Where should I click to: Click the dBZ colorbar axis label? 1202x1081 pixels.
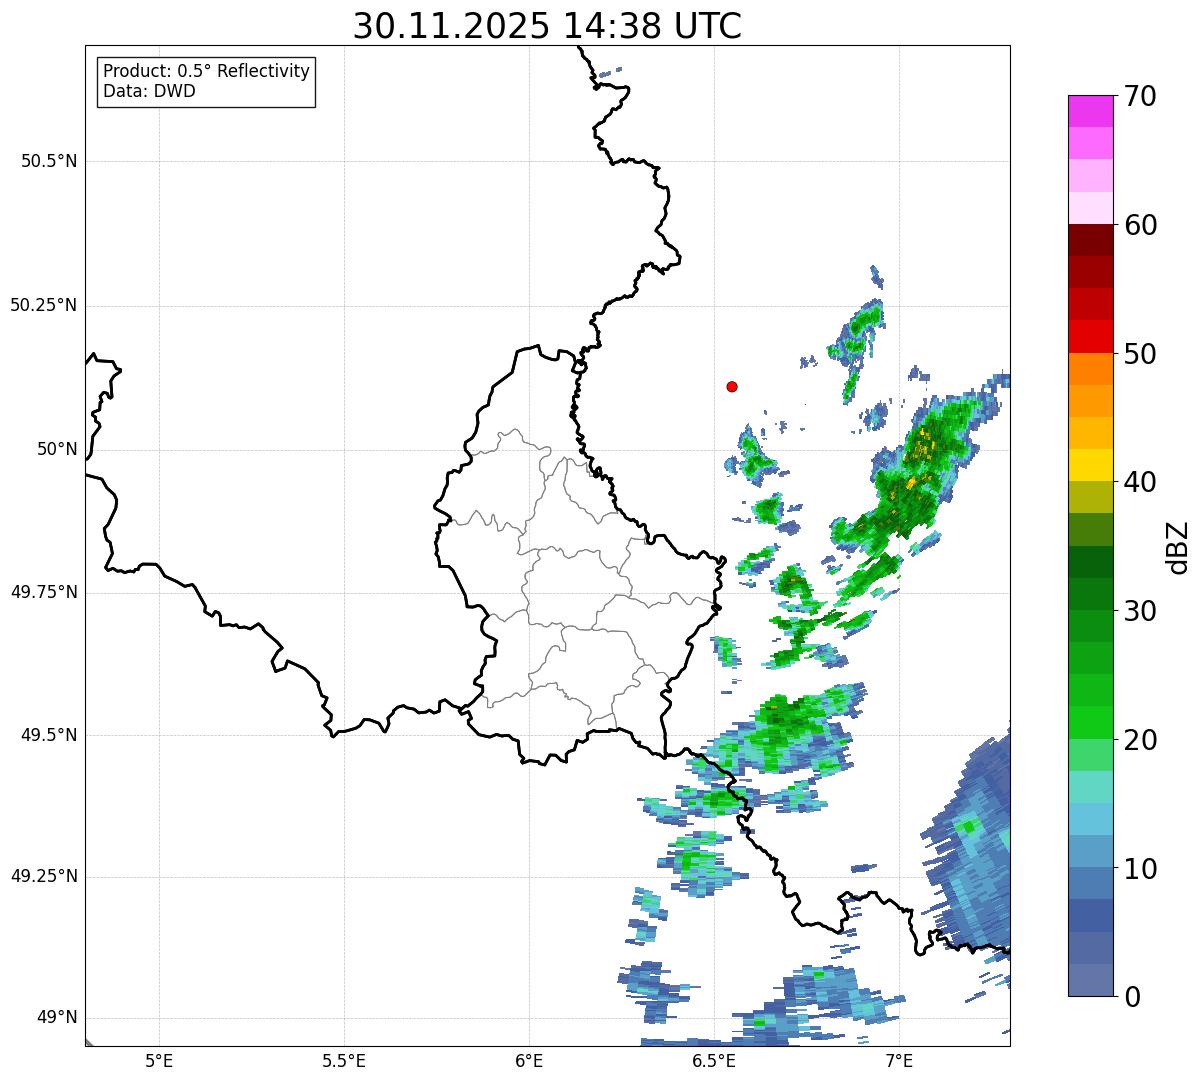(1178, 546)
